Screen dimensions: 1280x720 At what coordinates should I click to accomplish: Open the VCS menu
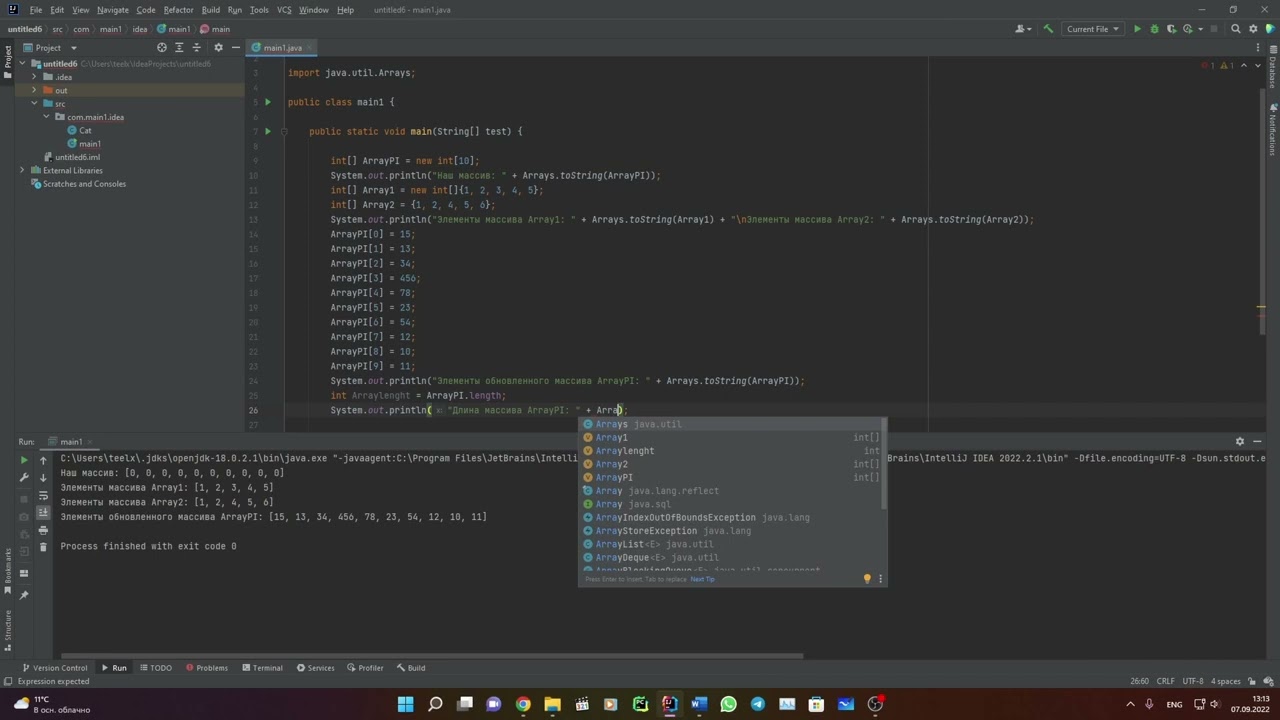[284, 10]
